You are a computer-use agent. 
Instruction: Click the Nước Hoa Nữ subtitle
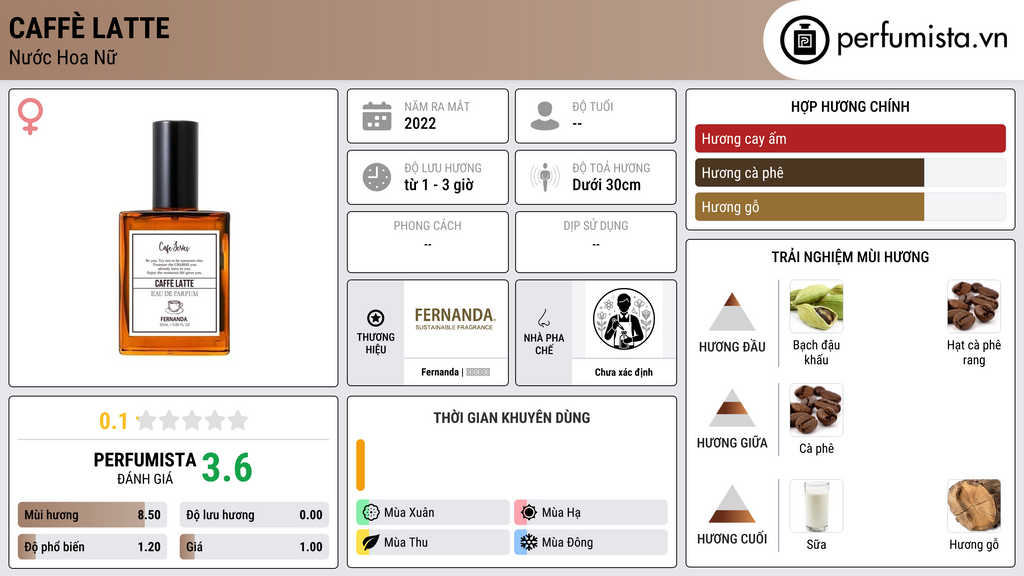coord(63,58)
